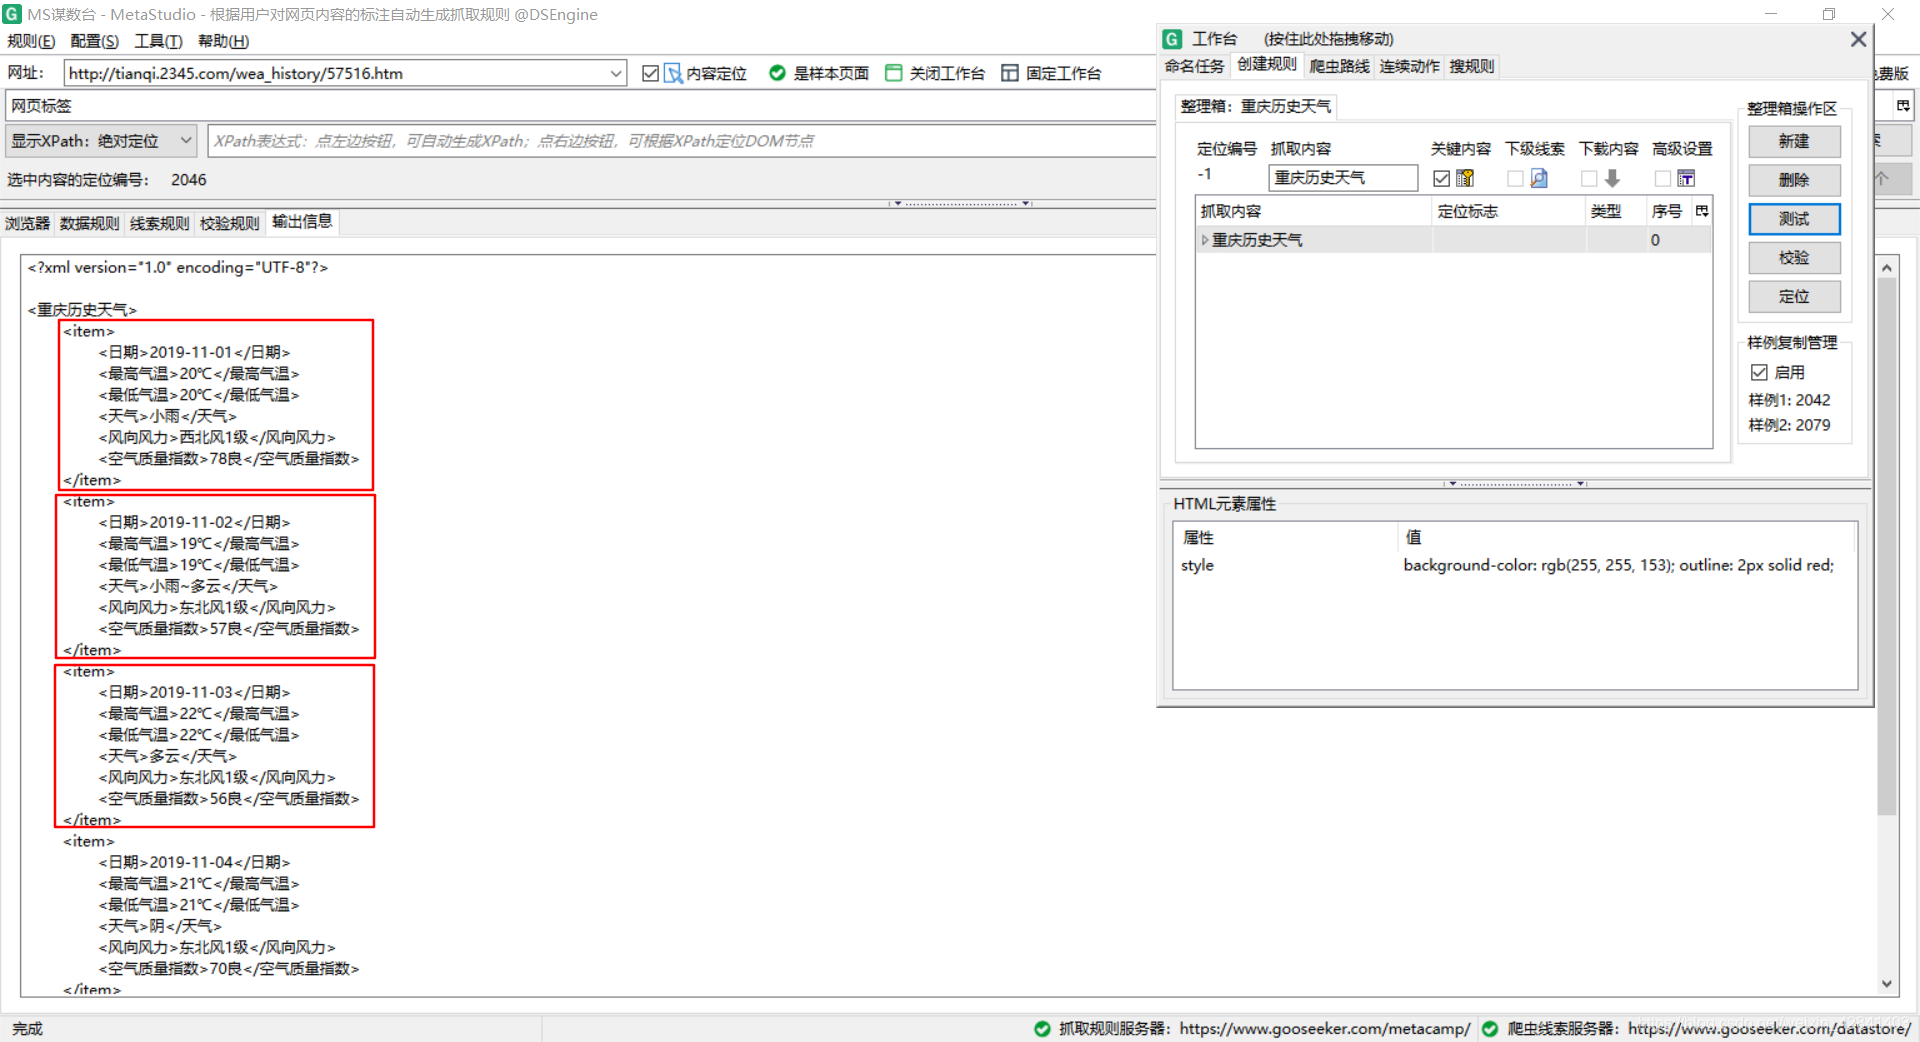The image size is (1920, 1042).
Task: Click the 定位标志 column header
Action: [1509, 211]
